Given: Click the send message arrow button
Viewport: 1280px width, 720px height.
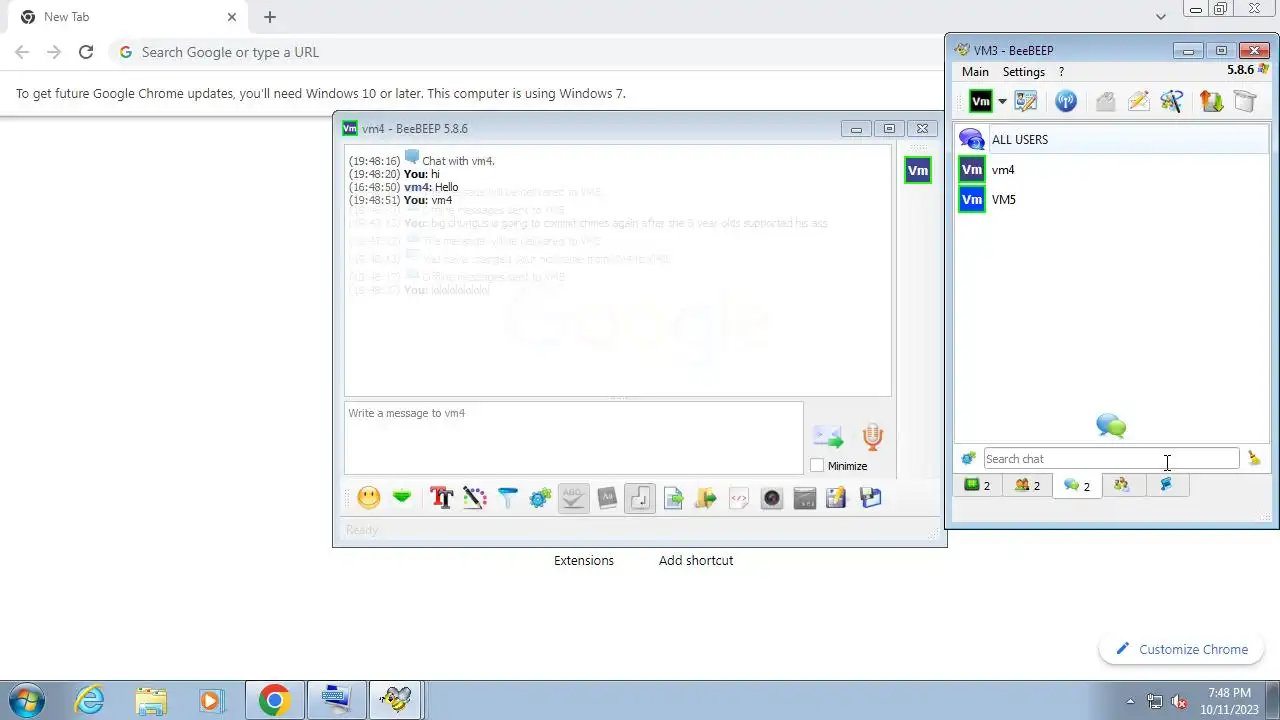Looking at the screenshot, I should click(828, 437).
